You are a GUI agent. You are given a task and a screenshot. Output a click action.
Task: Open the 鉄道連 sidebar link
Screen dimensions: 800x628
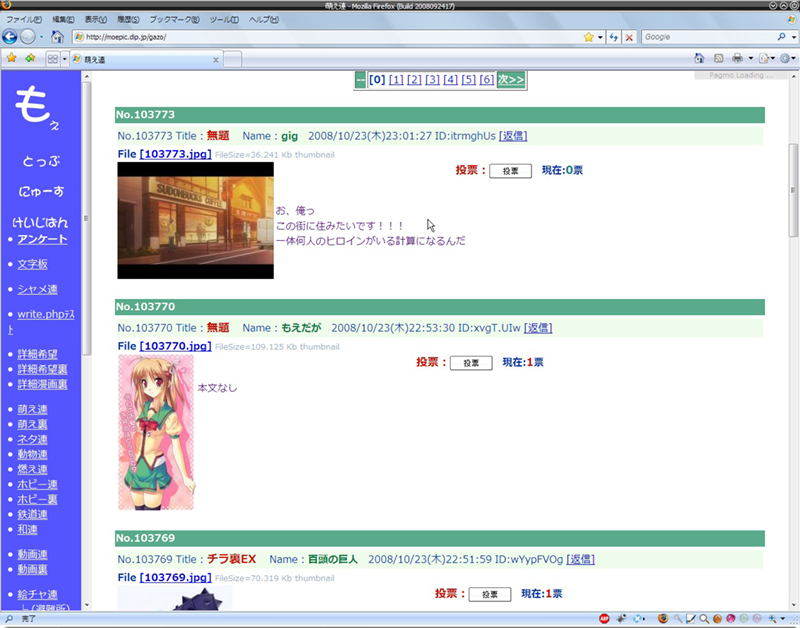pos(33,514)
